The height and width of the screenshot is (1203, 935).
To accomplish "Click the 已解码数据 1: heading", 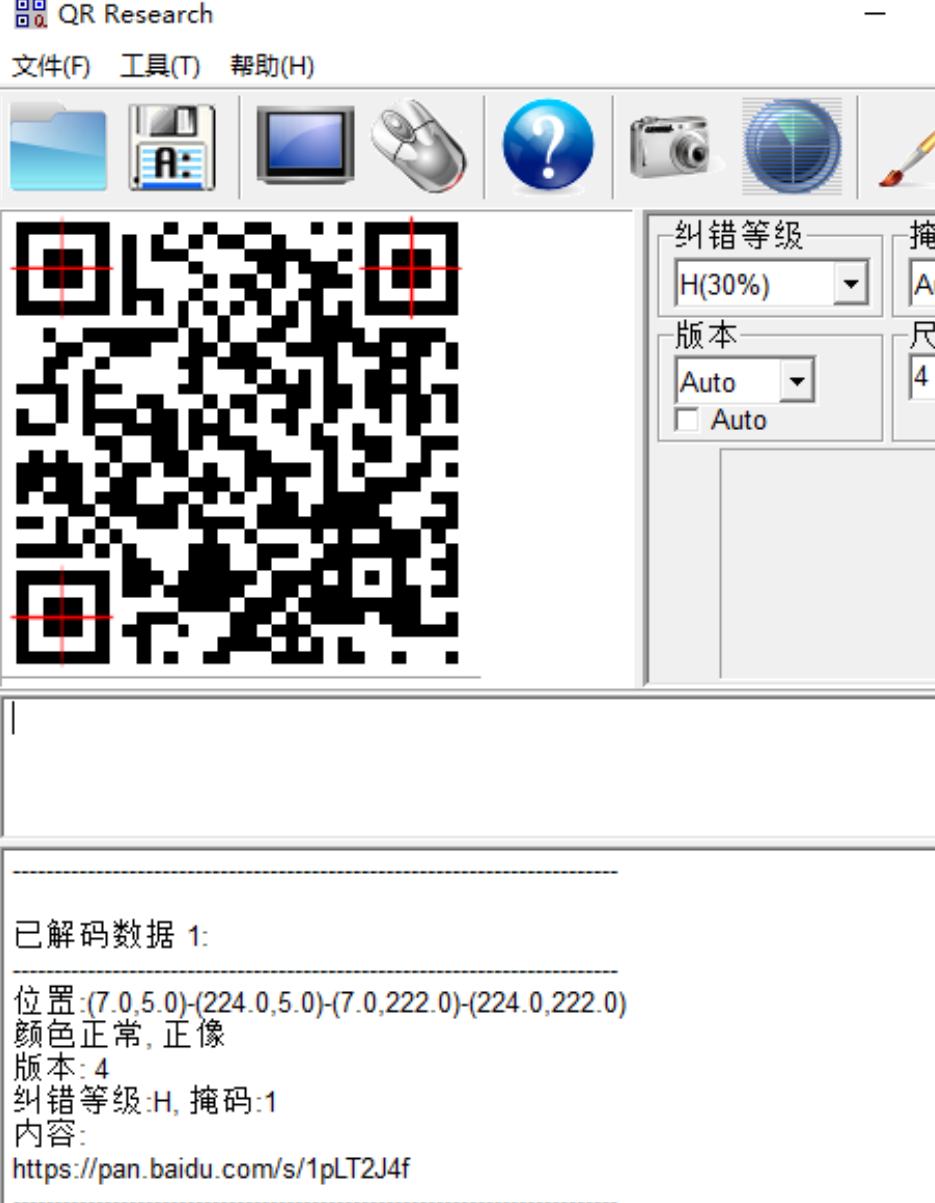I will (111, 935).
